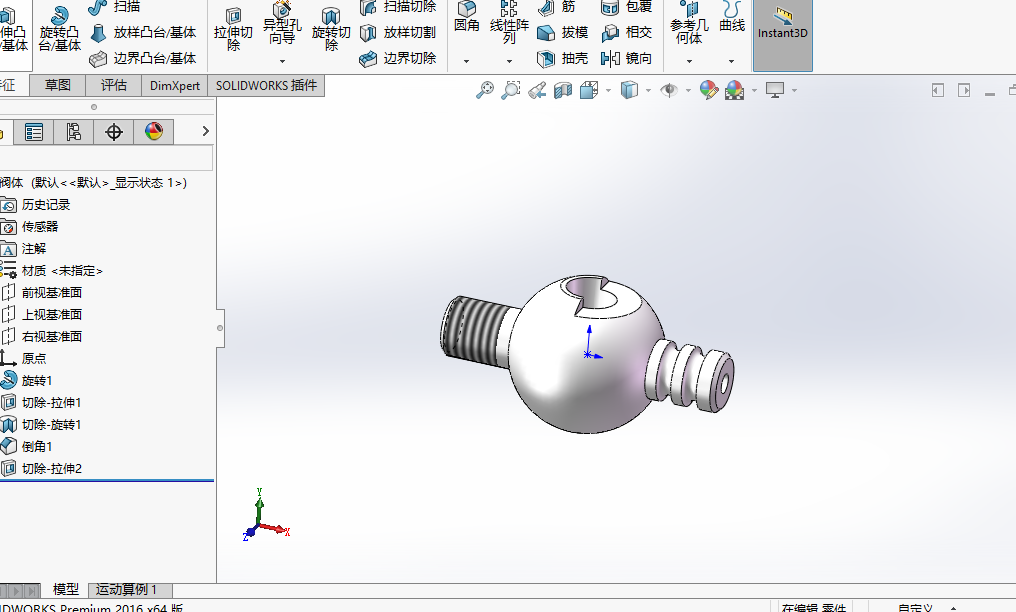
Task: Open the Apply Scene dropdown arrow
Action: click(x=754, y=91)
